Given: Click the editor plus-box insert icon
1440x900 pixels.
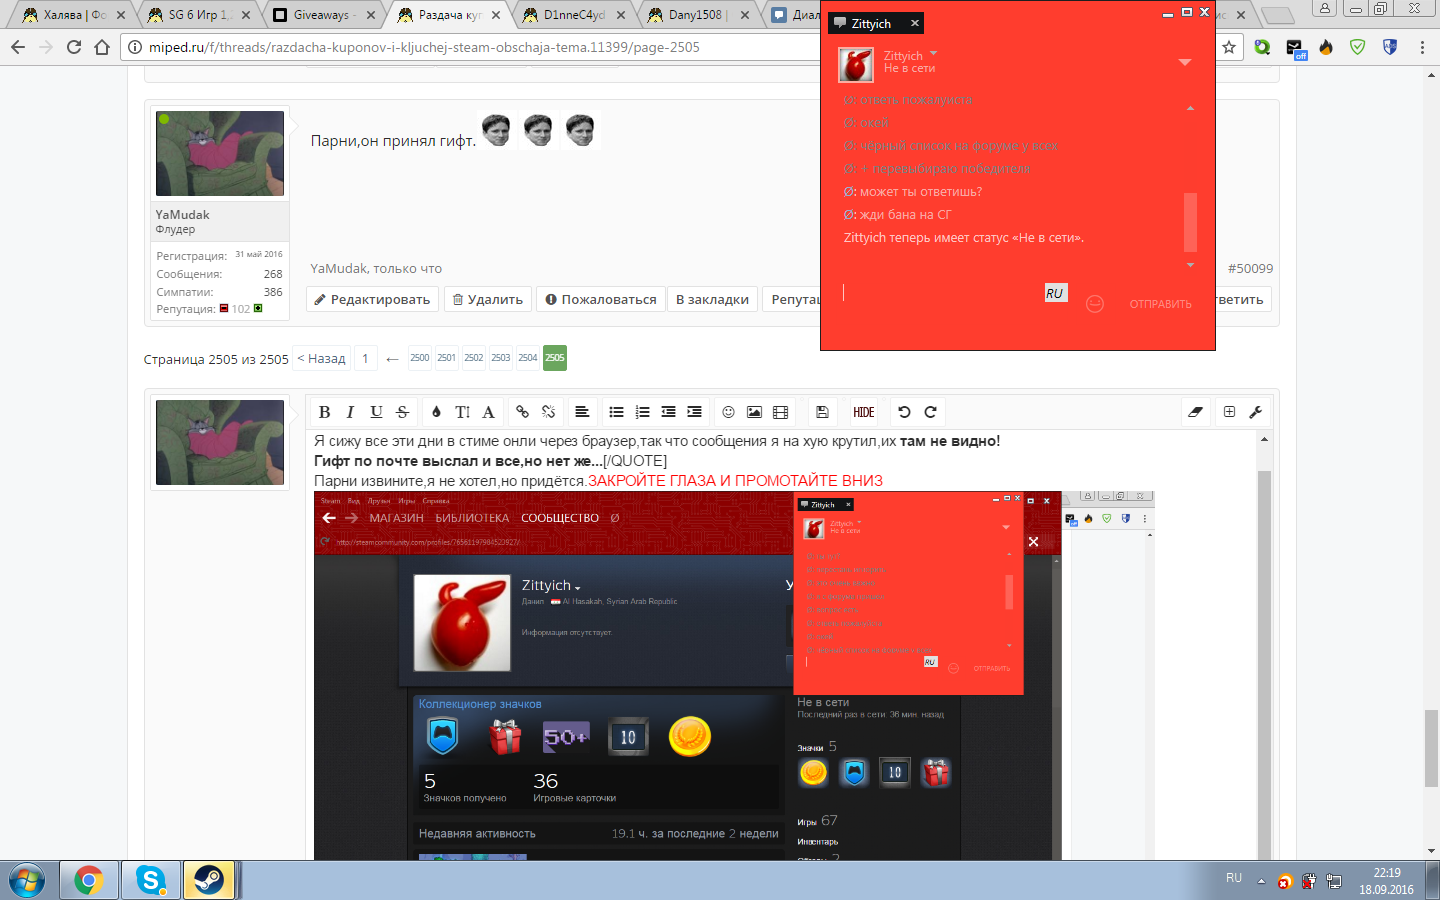Looking at the screenshot, I should click(1229, 412).
